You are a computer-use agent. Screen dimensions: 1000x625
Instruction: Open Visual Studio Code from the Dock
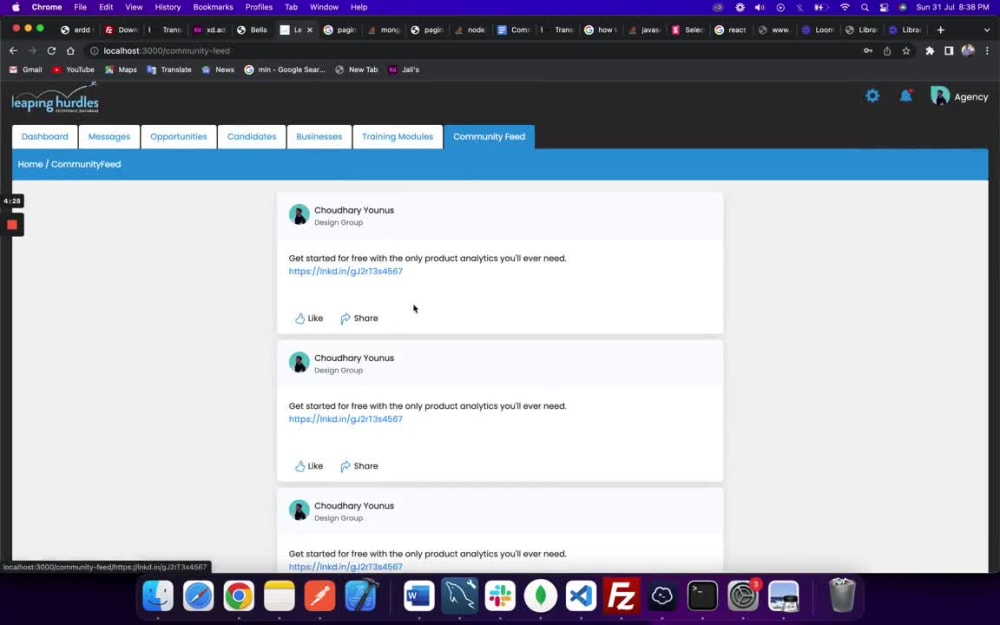(580, 596)
